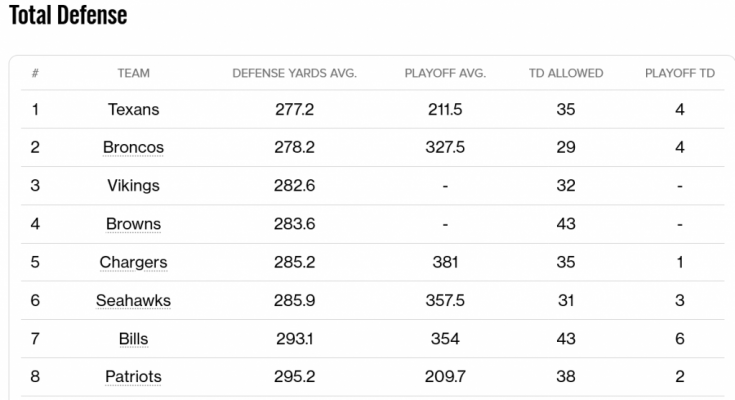Open the Chargers team link
This screenshot has height=400, width=735.
134,262
